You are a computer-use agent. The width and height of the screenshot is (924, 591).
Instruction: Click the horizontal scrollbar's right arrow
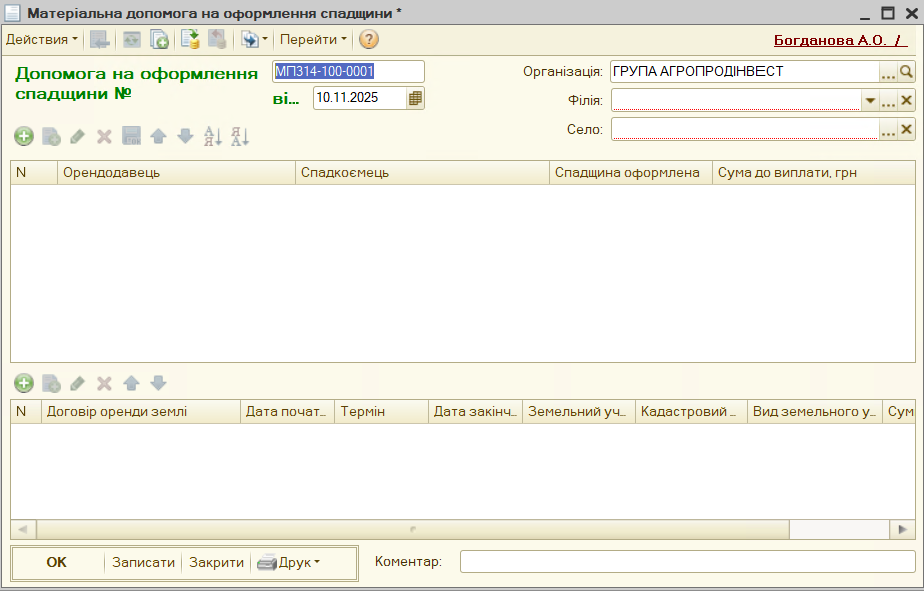point(902,529)
